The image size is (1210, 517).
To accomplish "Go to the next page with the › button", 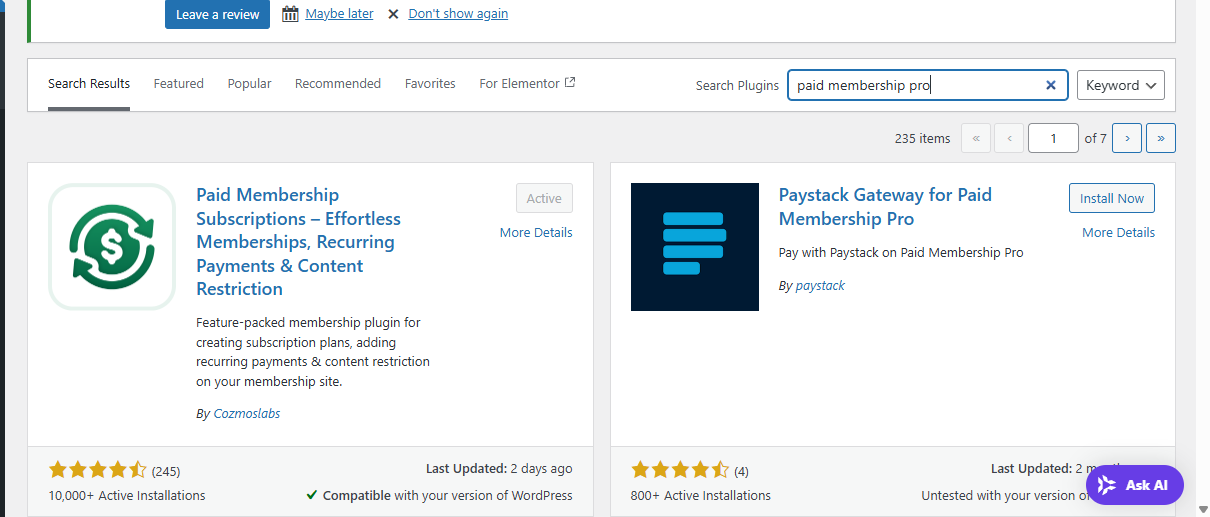I will click(1127, 138).
